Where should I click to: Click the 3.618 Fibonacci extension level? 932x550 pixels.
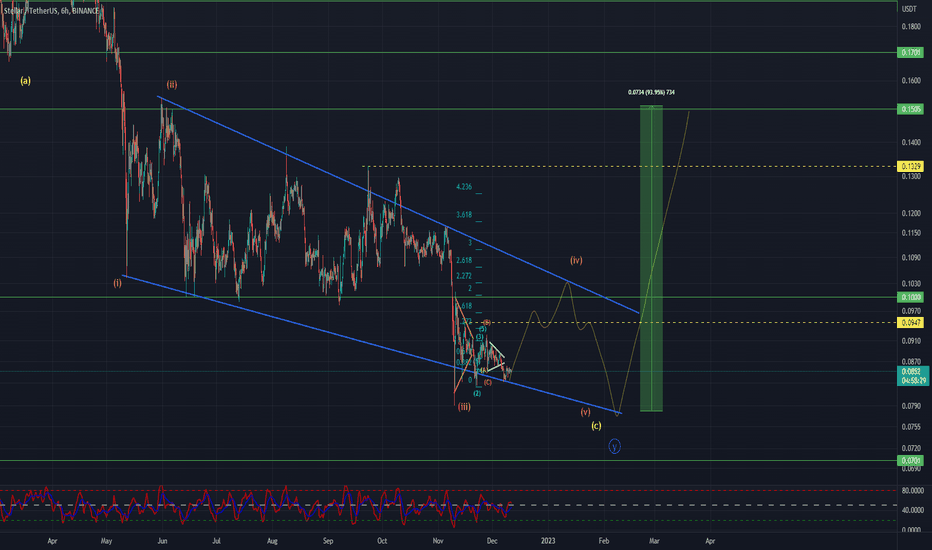(x=464, y=215)
